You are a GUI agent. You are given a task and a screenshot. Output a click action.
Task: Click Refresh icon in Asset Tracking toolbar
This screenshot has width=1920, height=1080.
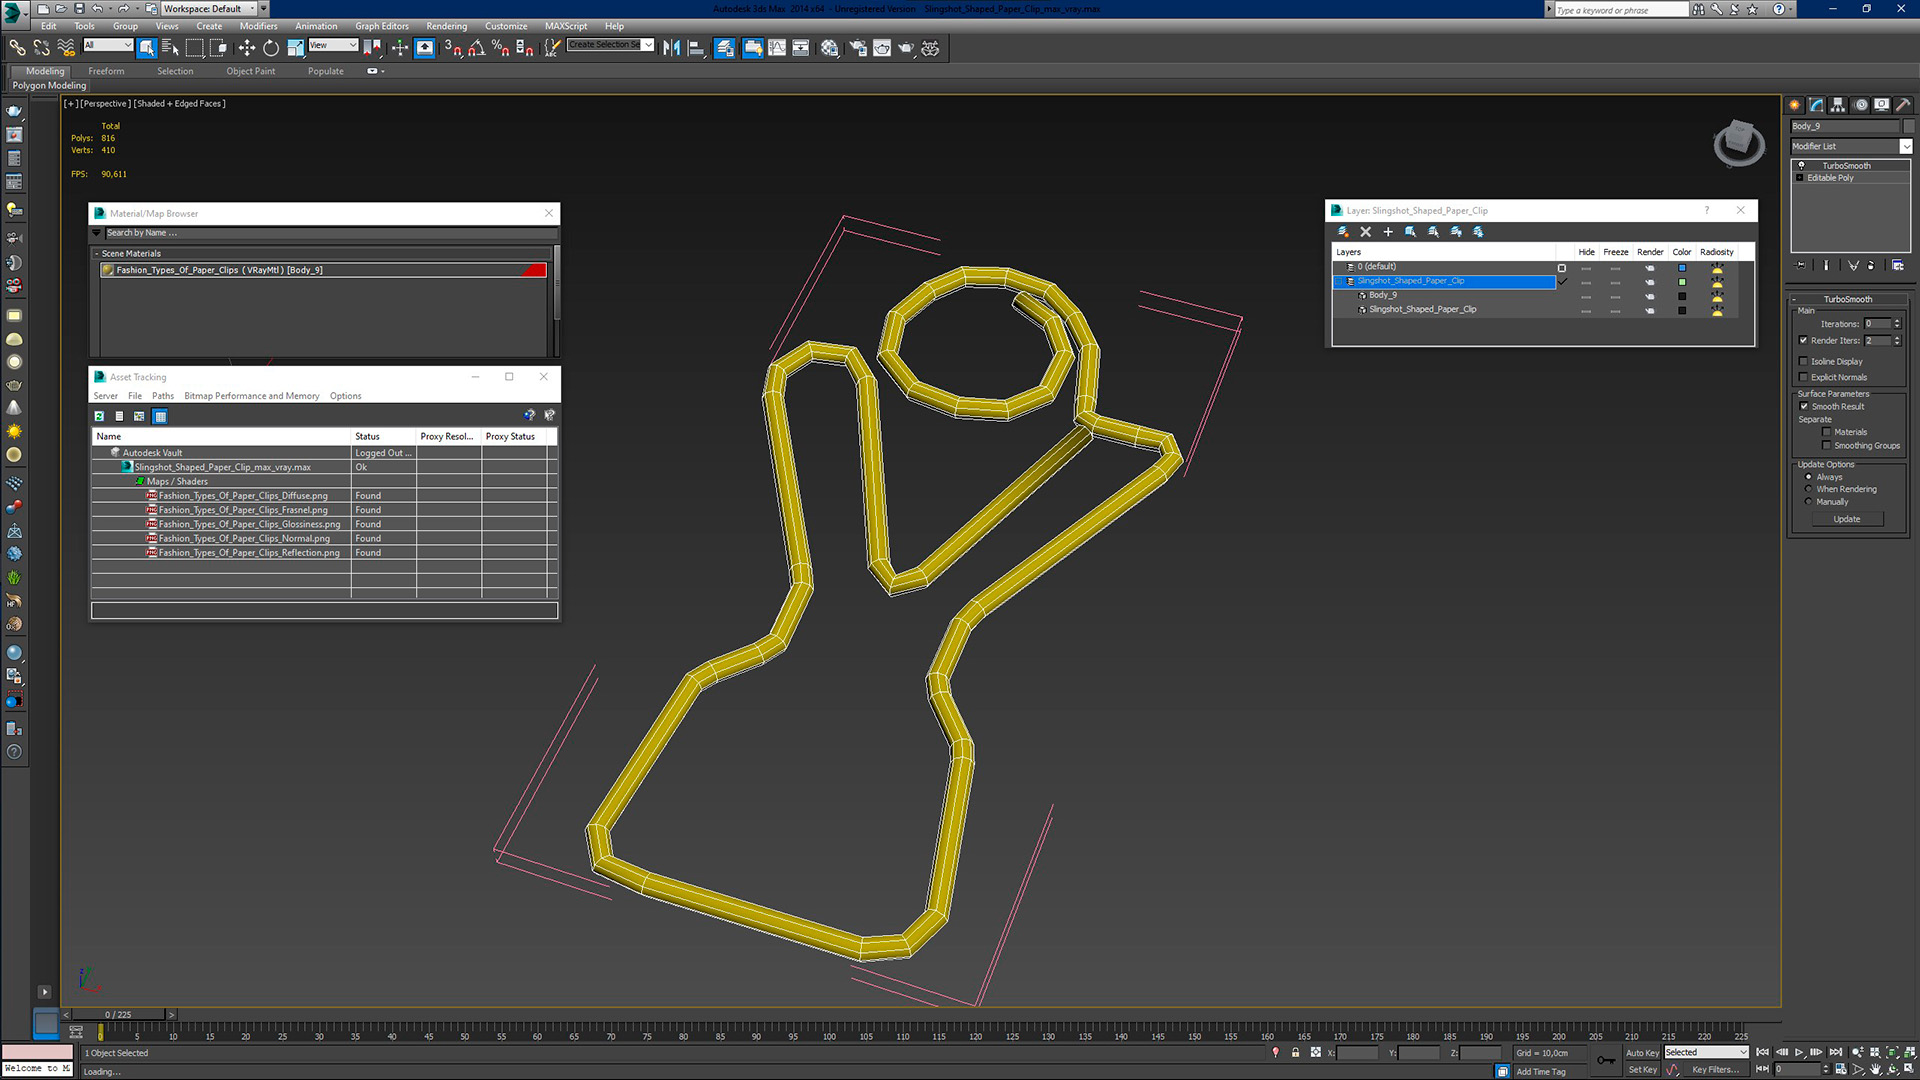(99, 416)
